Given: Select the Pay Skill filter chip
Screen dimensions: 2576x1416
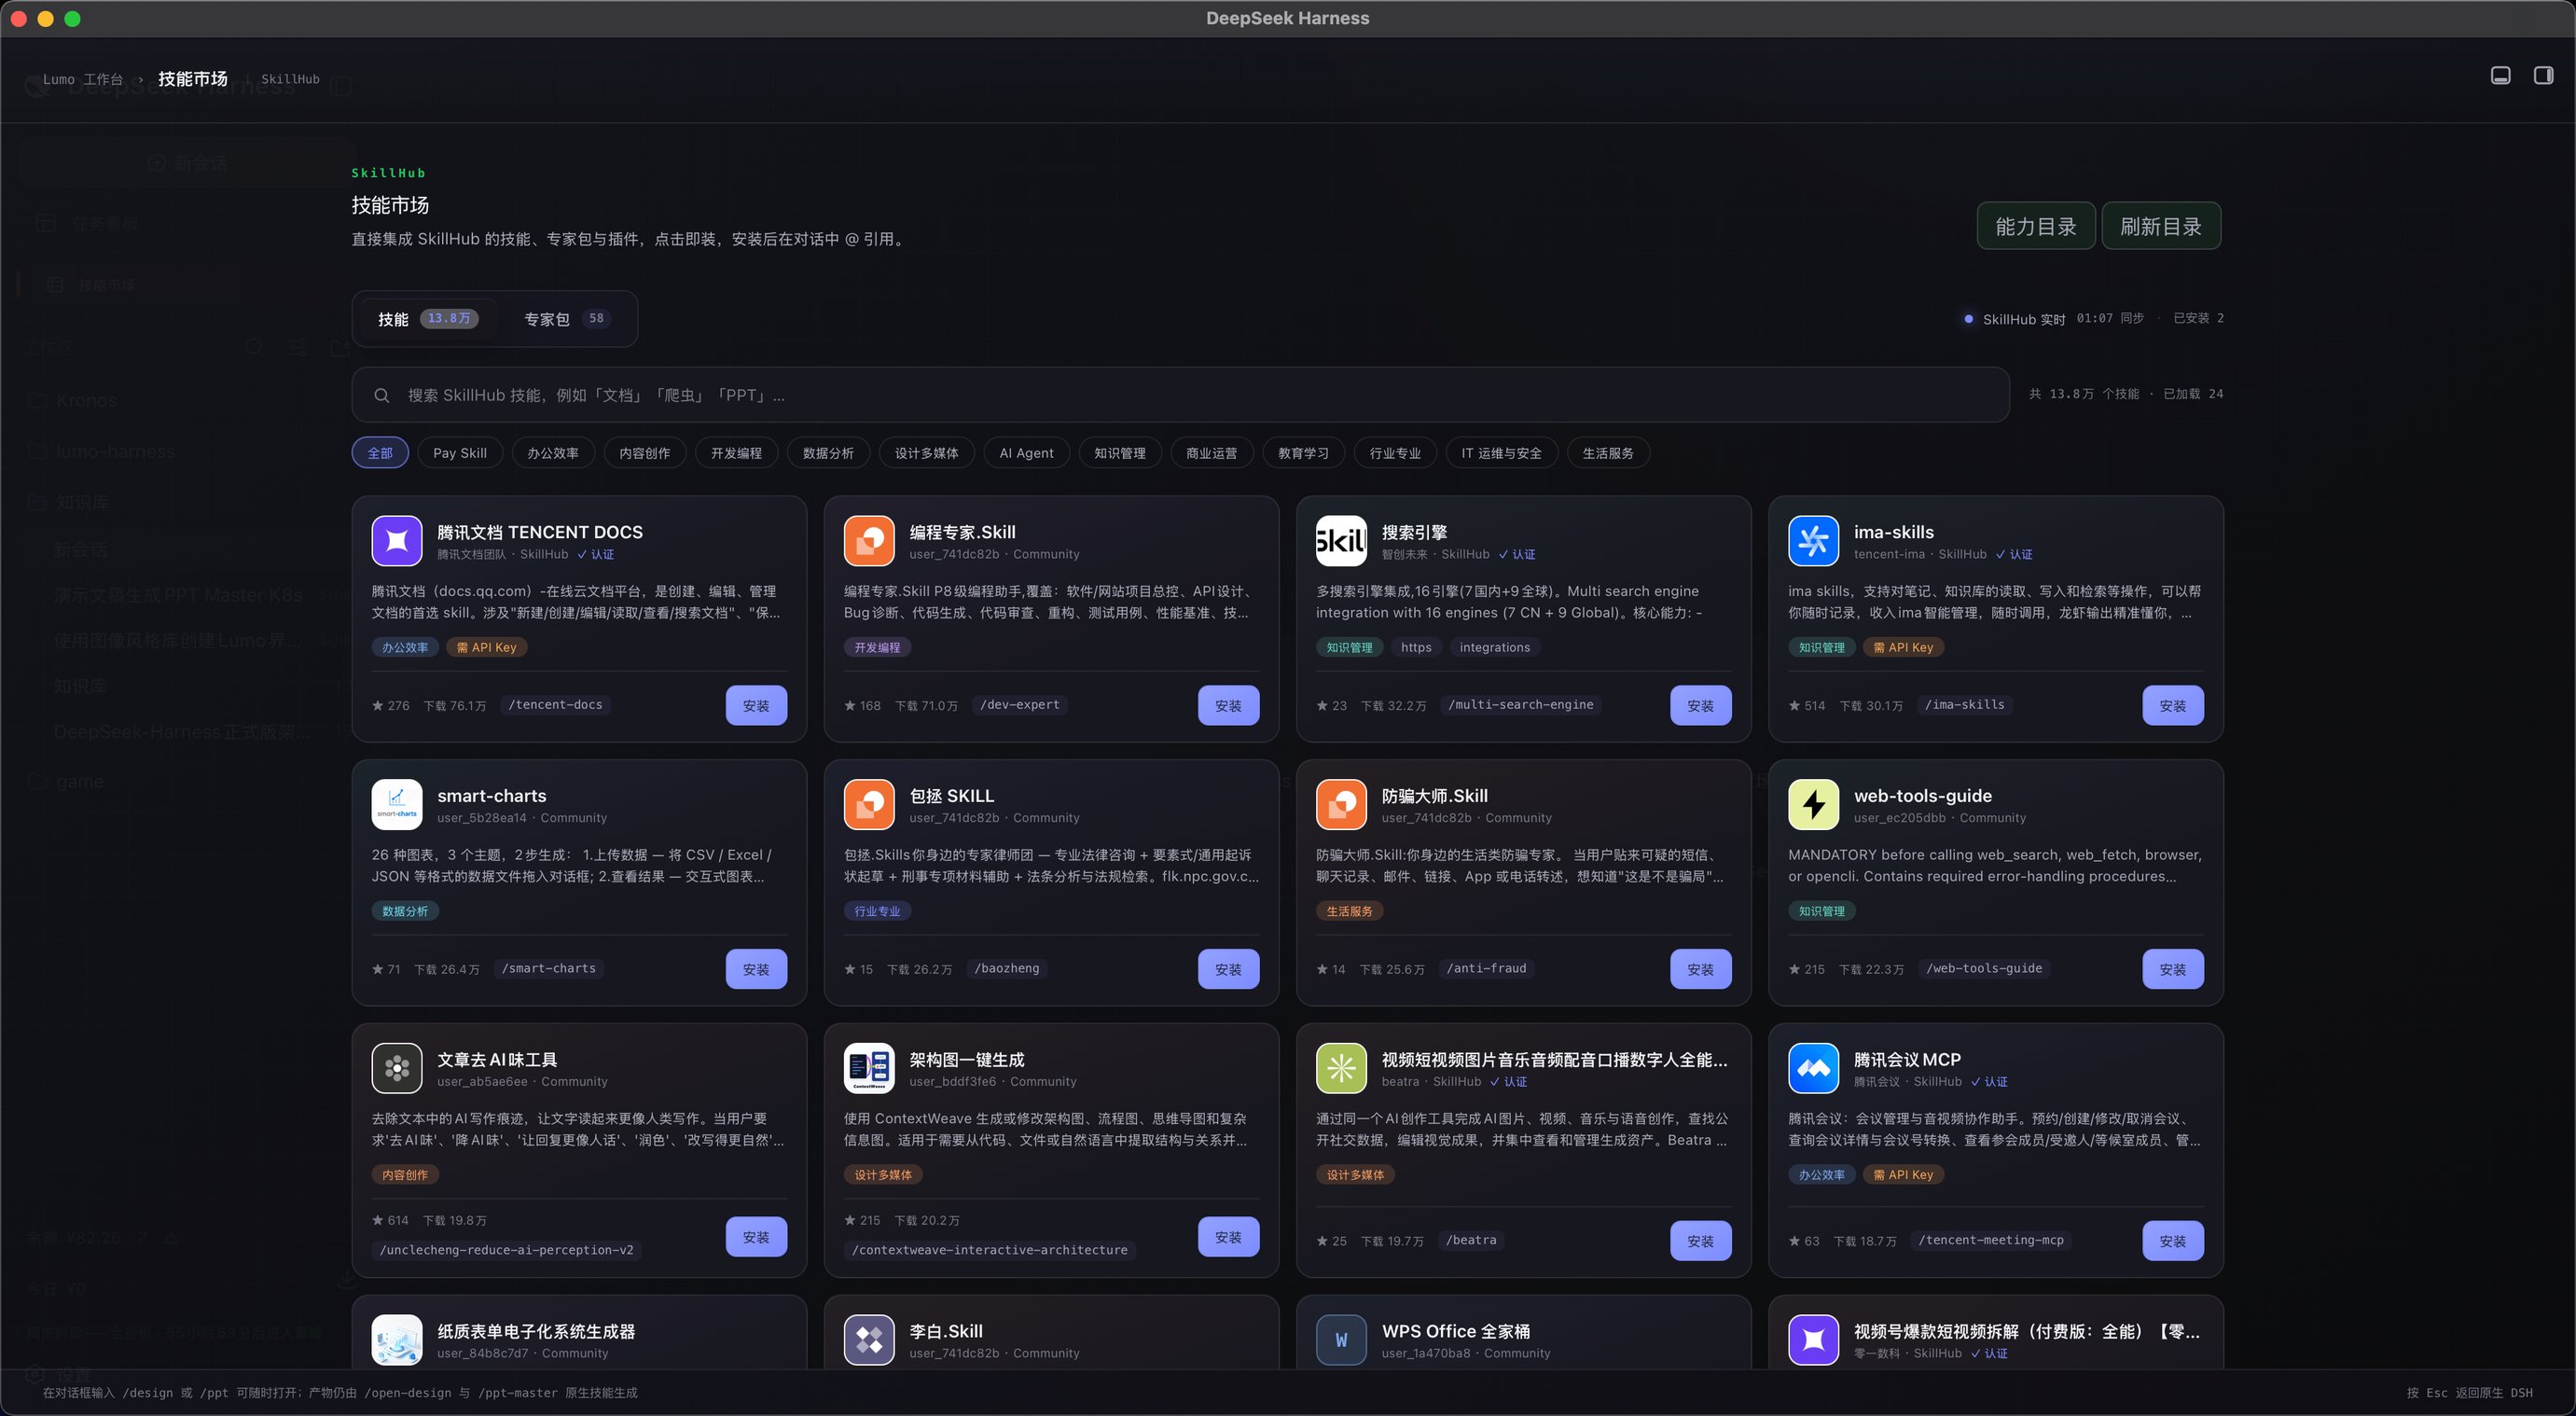Looking at the screenshot, I should [460, 453].
